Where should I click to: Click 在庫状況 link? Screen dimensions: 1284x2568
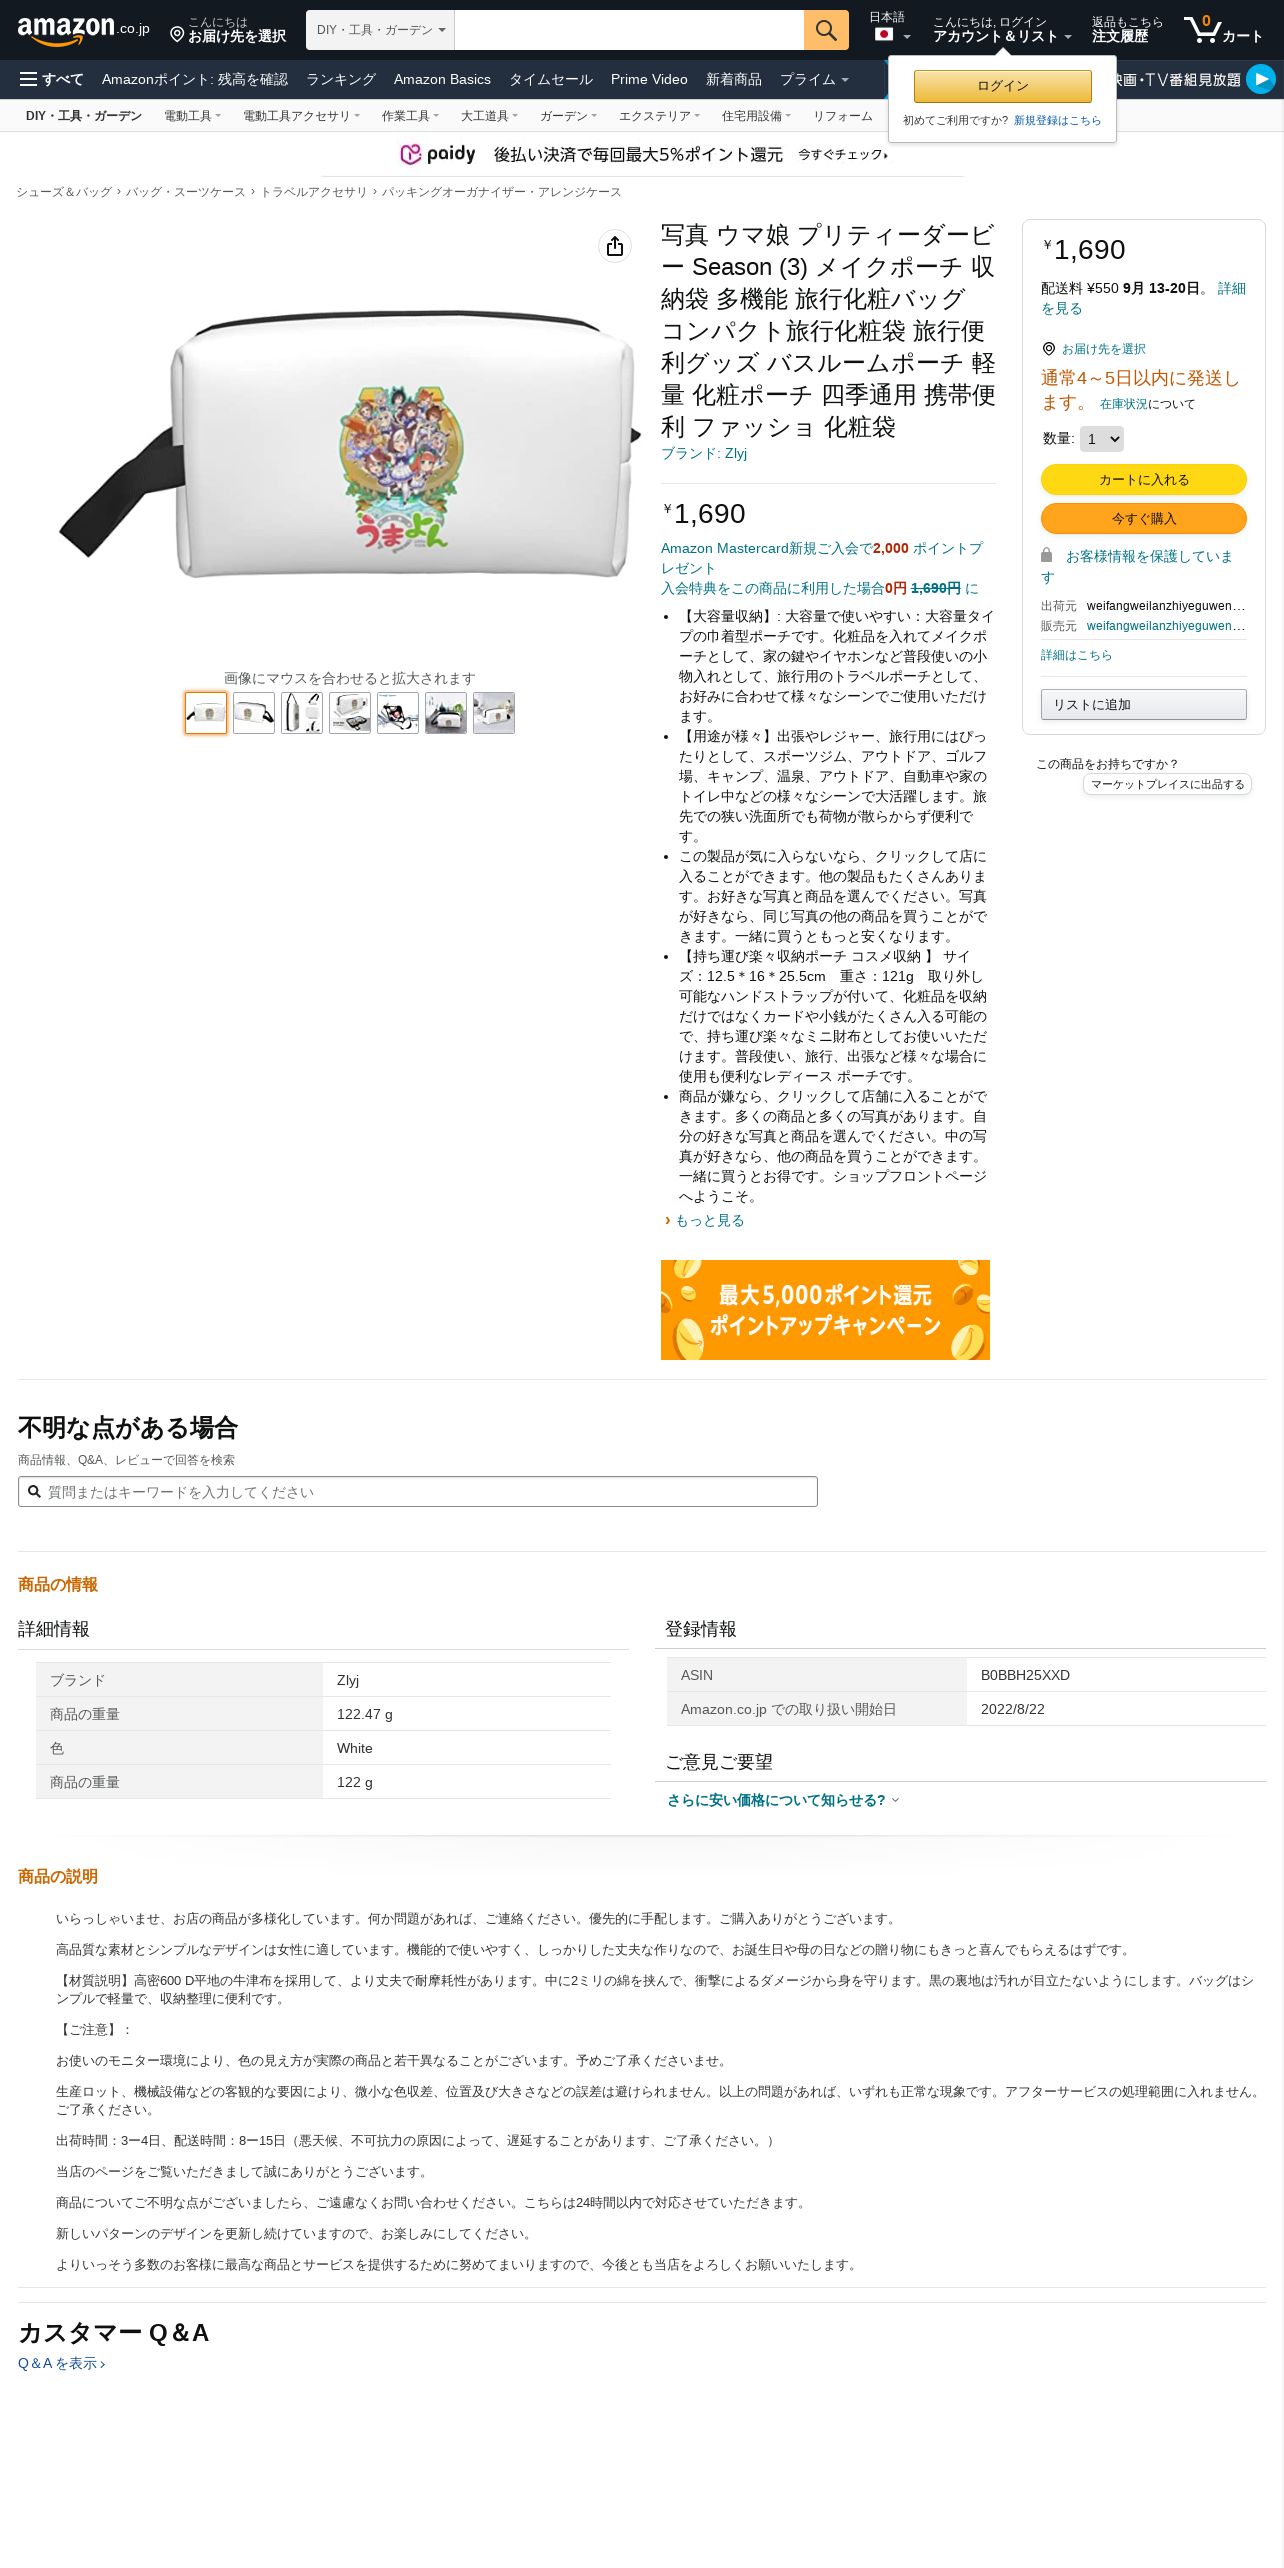tap(1124, 404)
